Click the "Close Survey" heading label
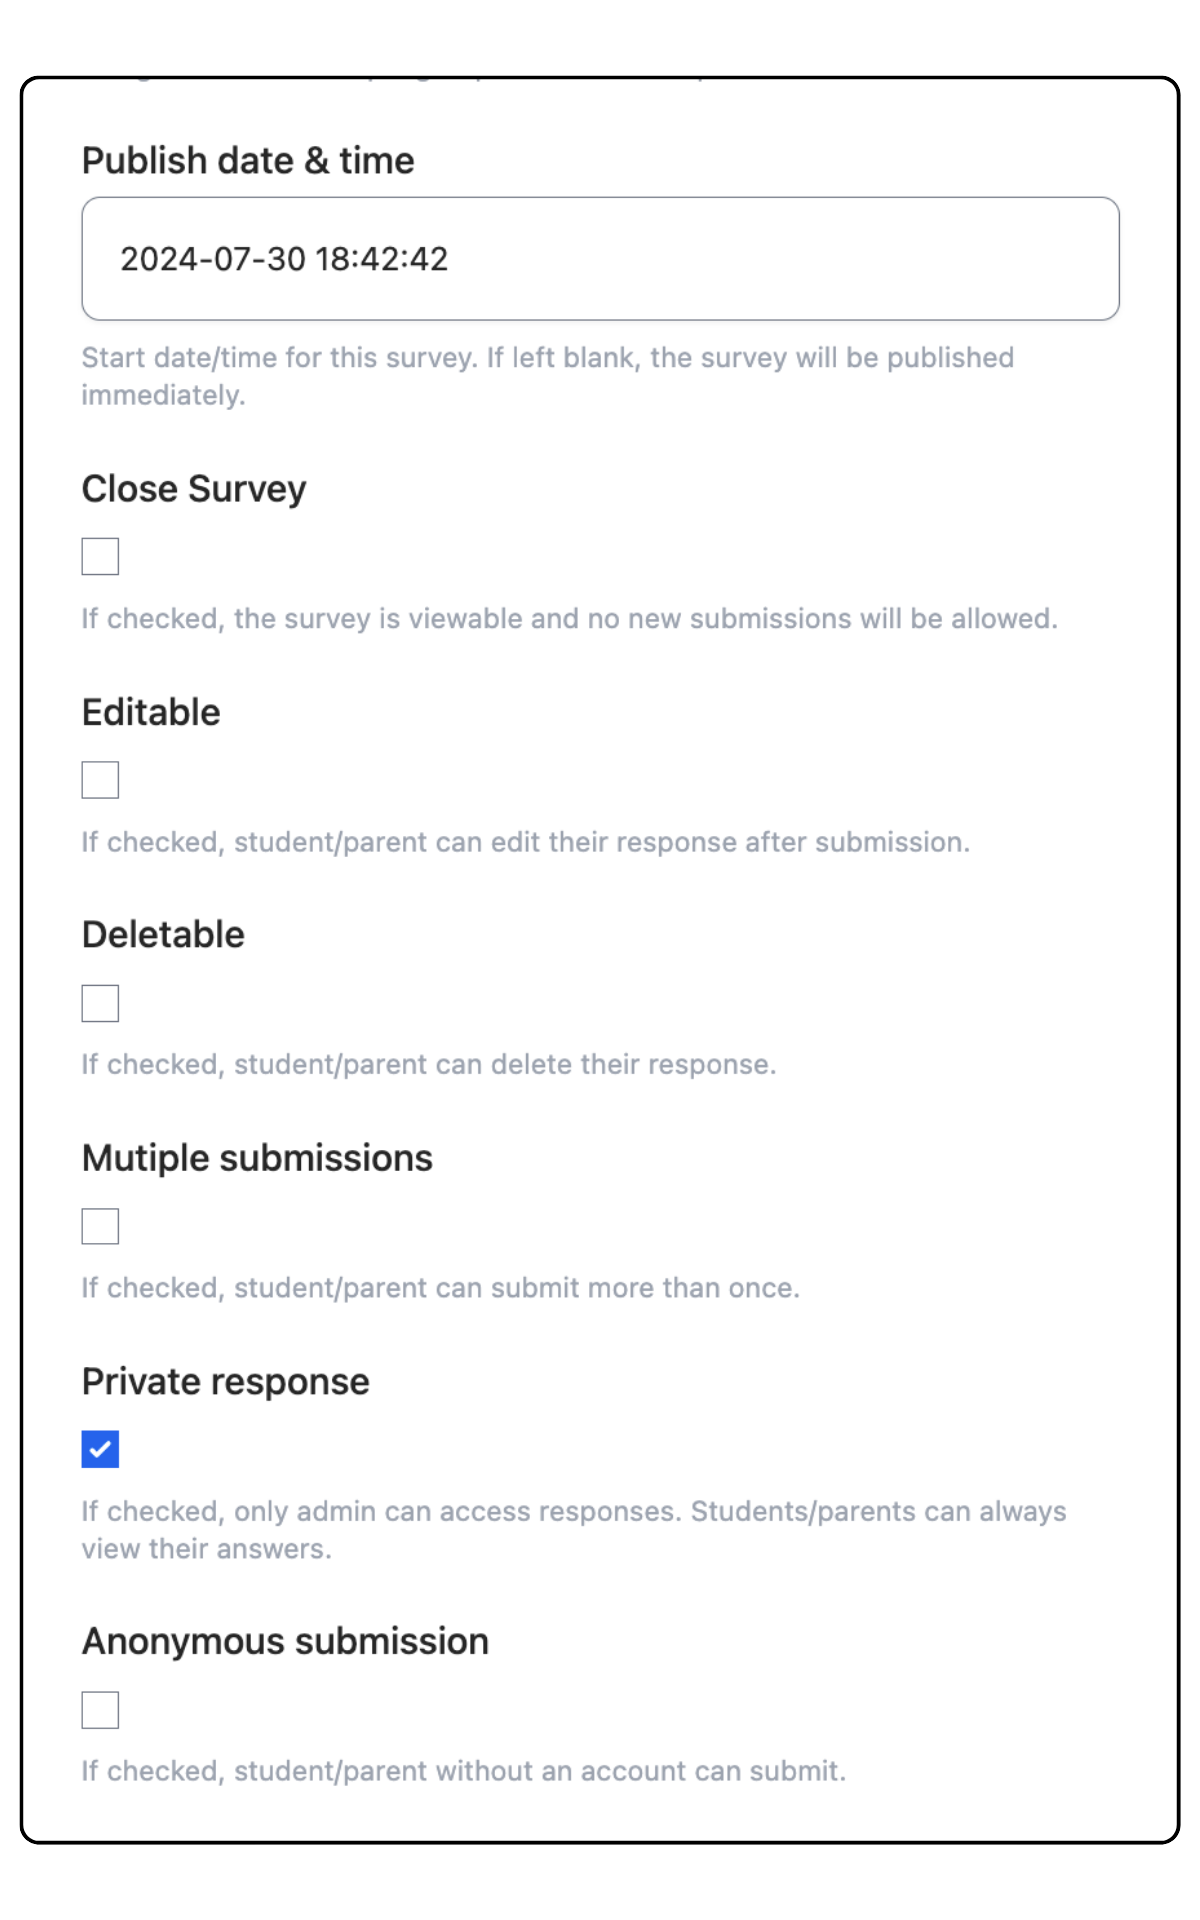The height and width of the screenshot is (1920, 1200). coord(194,490)
